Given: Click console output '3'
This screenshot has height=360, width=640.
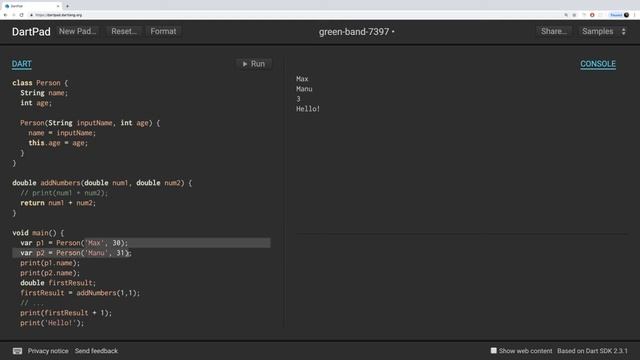Looking at the screenshot, I should point(298,99).
